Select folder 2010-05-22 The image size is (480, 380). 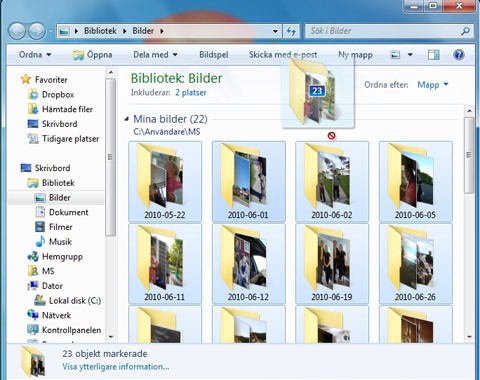[x=165, y=181]
